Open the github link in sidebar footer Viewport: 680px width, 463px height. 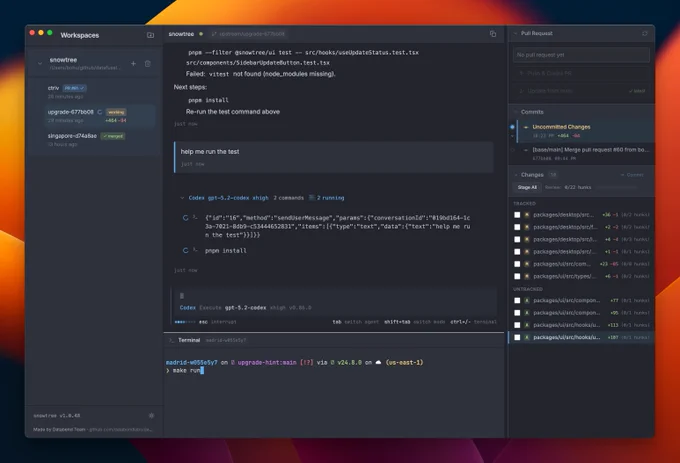(121, 430)
